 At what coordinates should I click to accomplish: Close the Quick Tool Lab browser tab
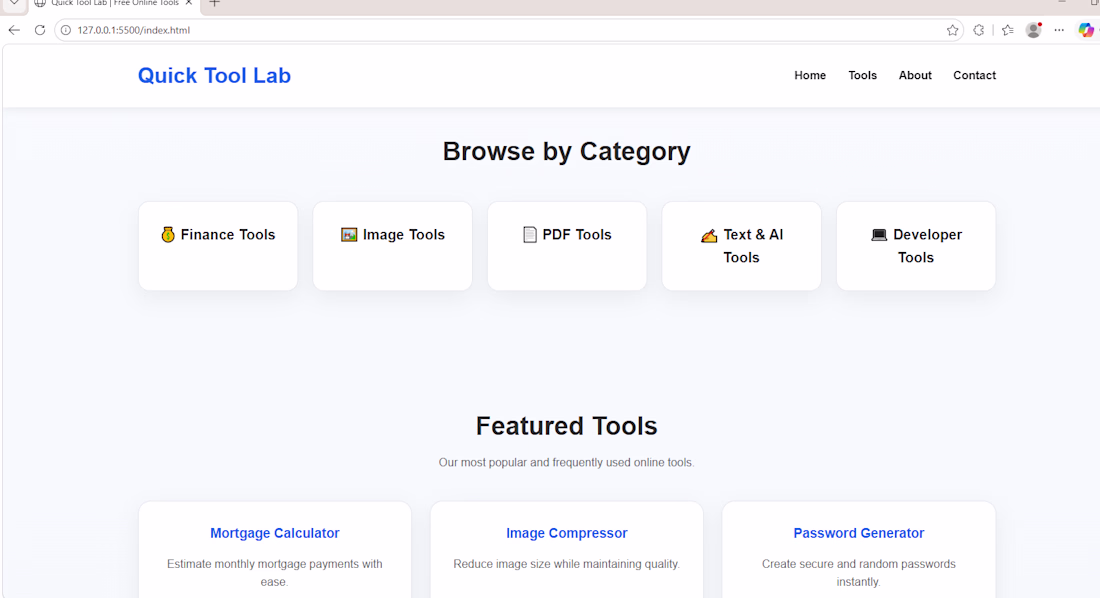pyautogui.click(x=189, y=3)
